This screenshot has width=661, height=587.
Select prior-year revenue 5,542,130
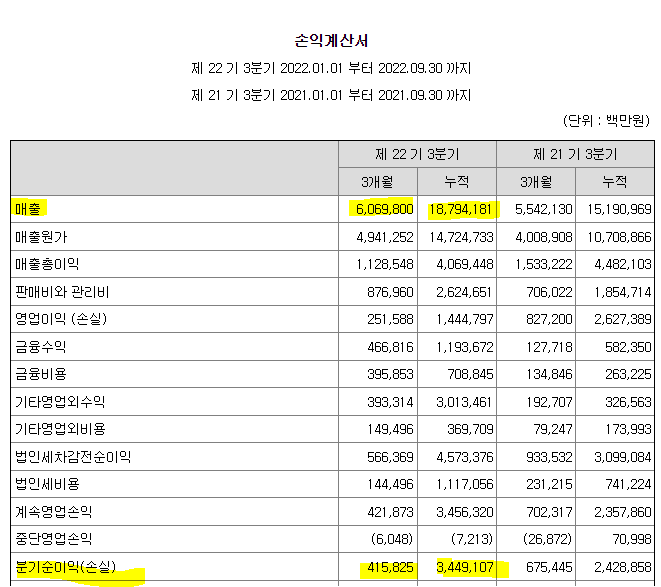[543, 209]
